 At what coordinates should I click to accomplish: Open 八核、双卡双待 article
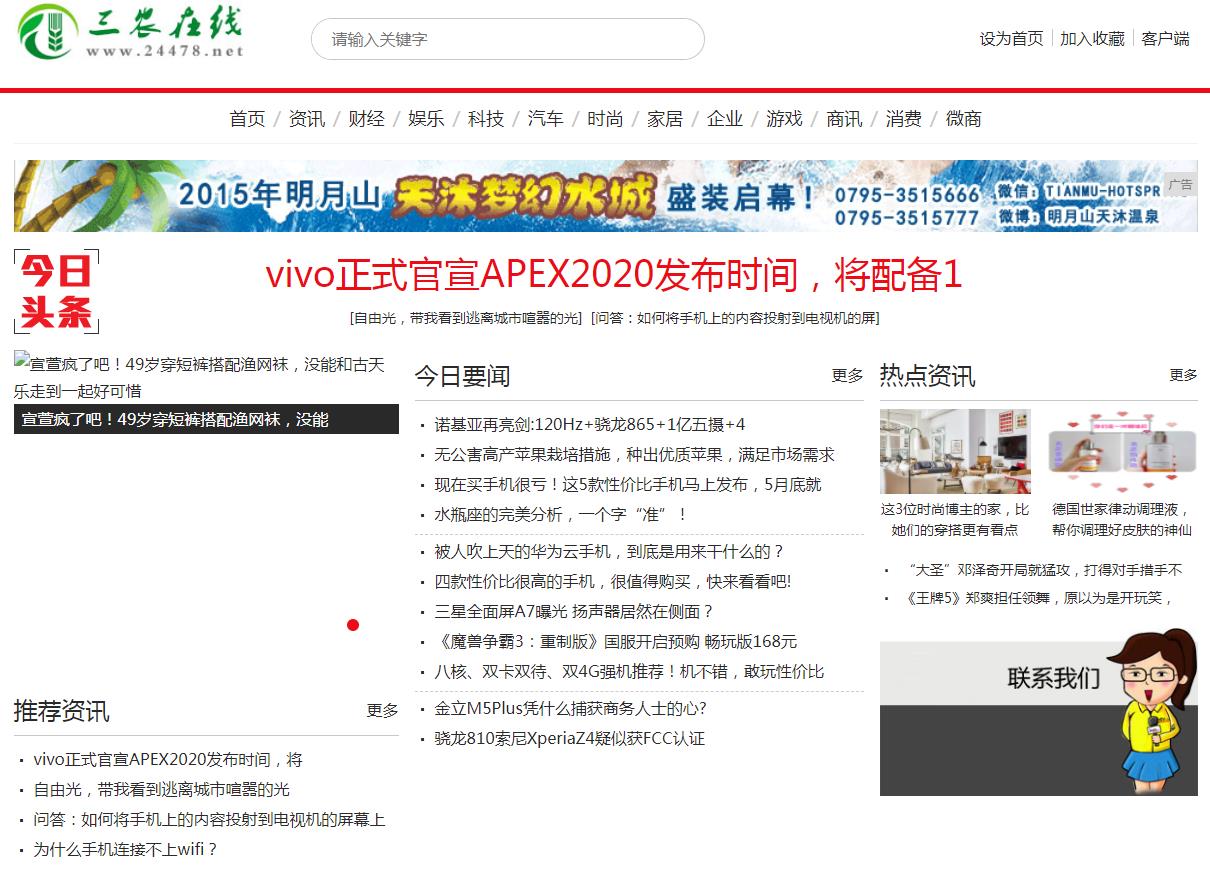(629, 671)
